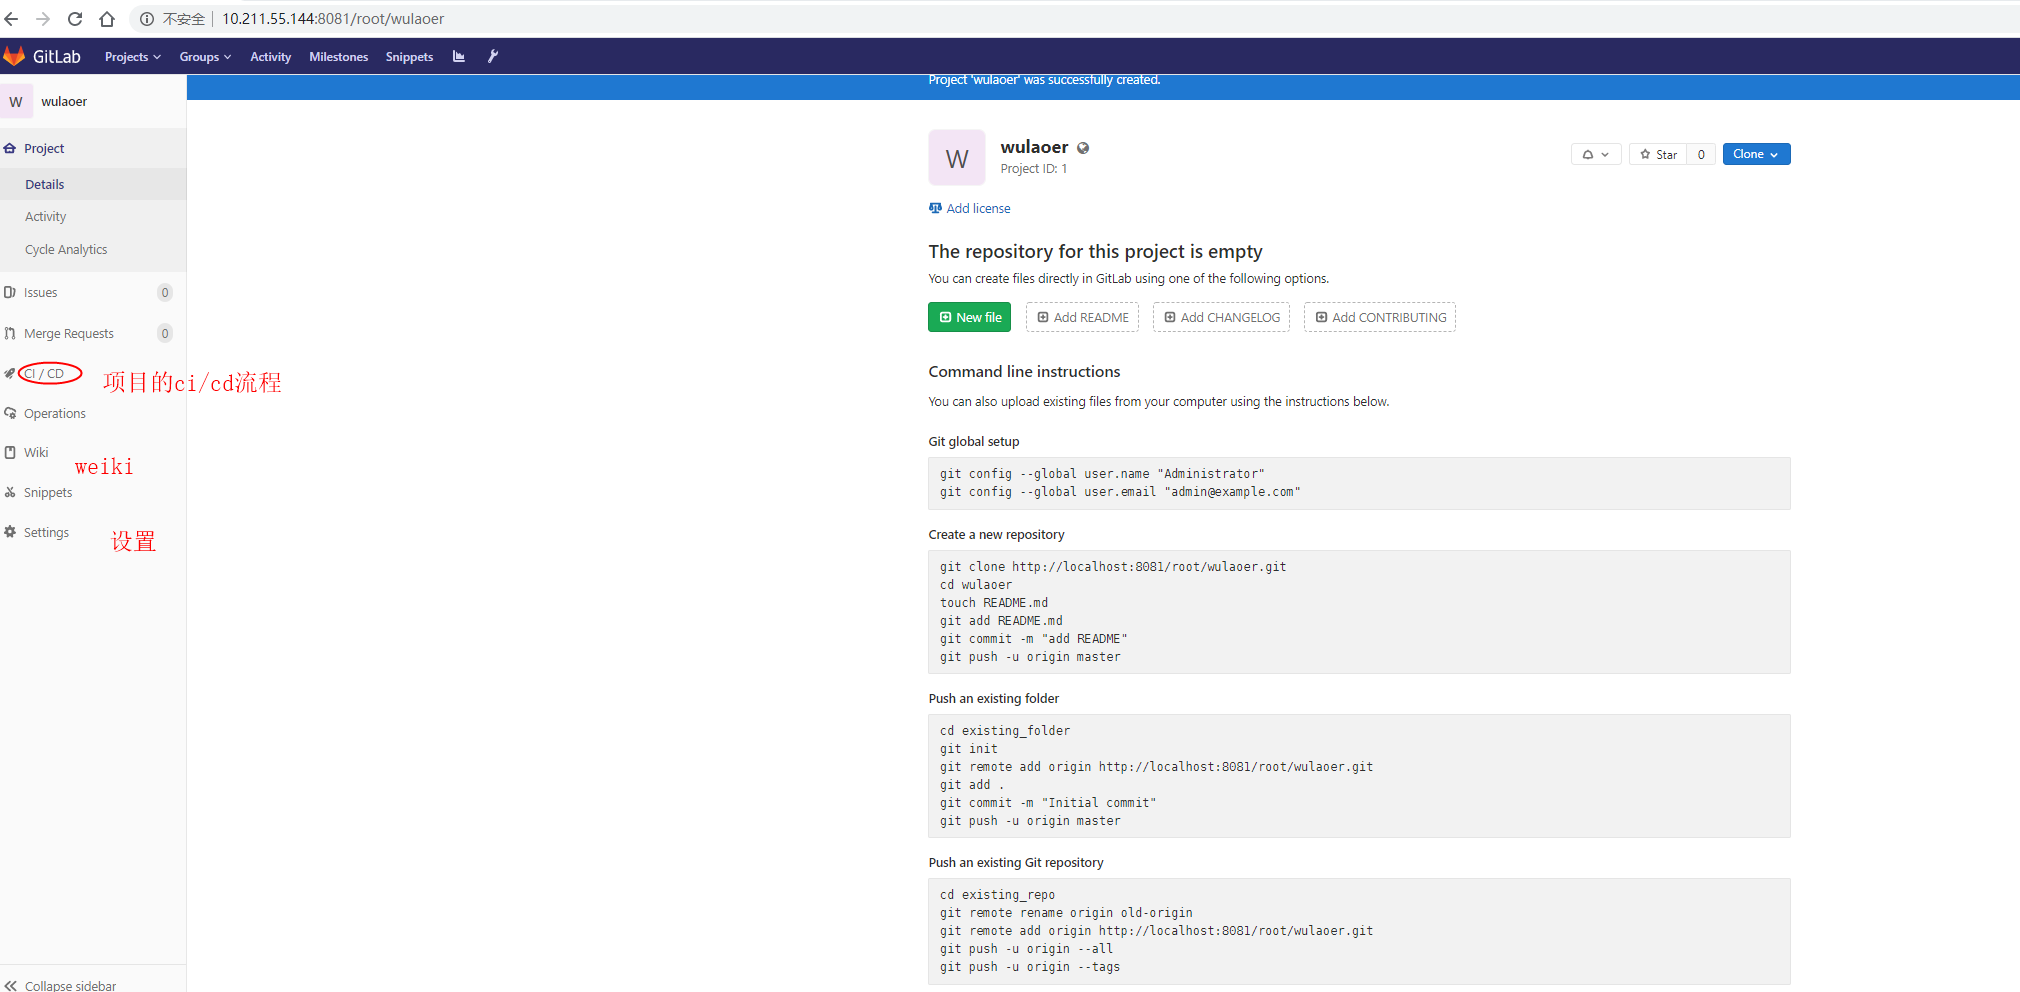Open the instance statistics chart icon
This screenshot has width=2020, height=992.
(x=459, y=57)
